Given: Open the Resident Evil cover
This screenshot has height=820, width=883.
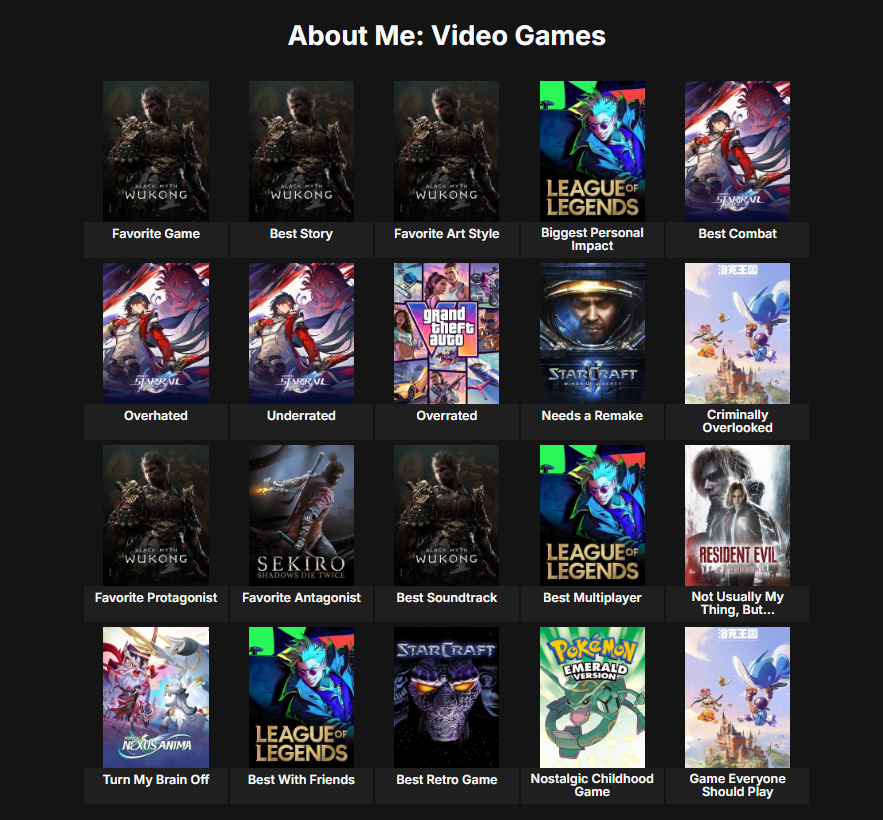Looking at the screenshot, I should [x=738, y=515].
